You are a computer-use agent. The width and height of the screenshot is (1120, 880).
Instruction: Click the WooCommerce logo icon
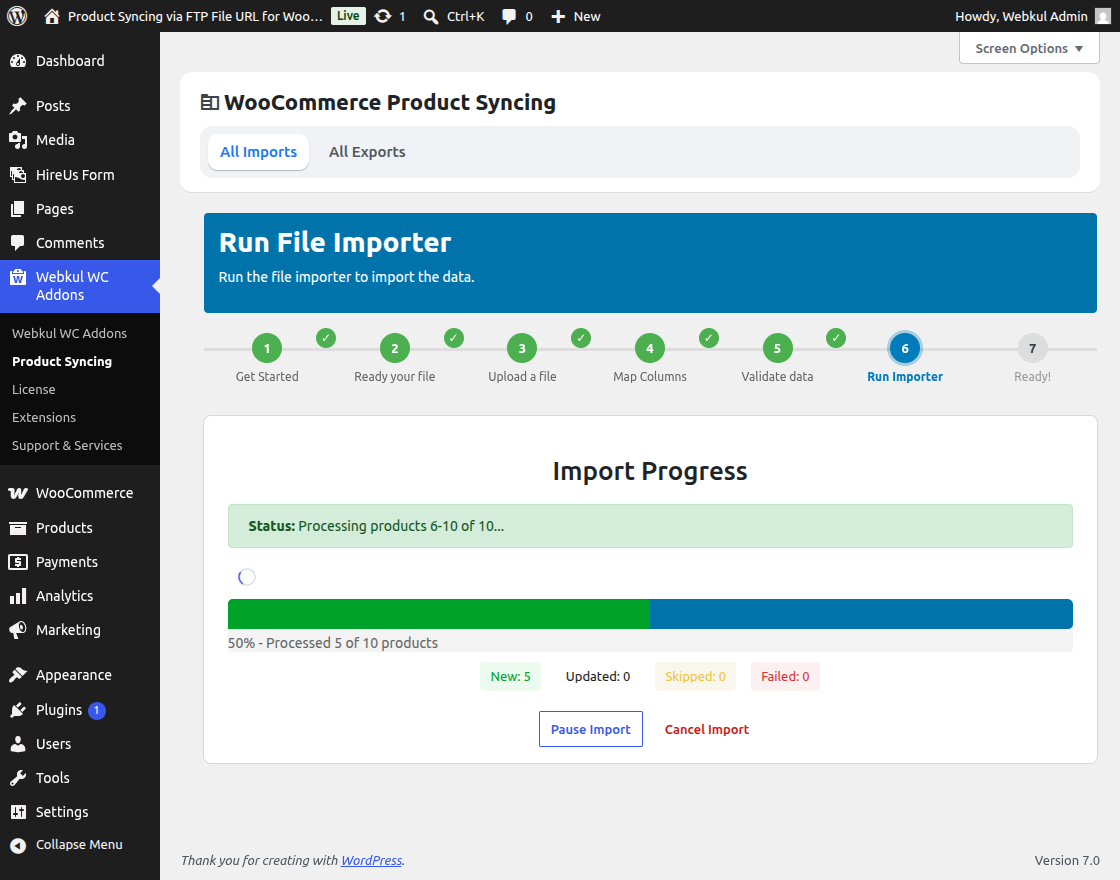tap(18, 493)
